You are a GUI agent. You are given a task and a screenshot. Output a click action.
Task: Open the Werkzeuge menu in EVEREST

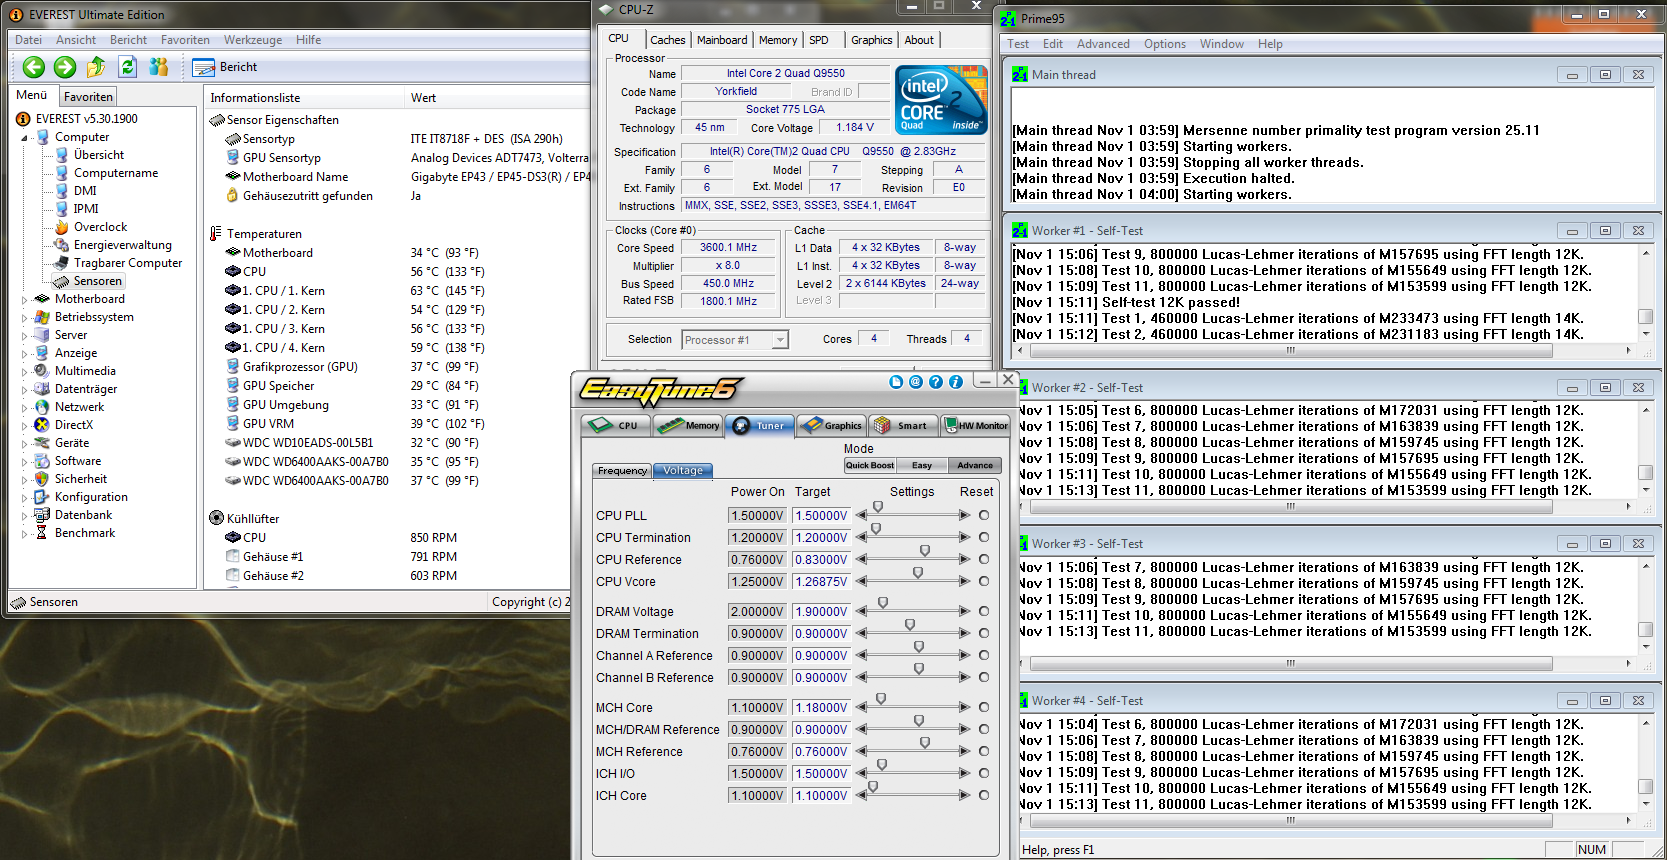[253, 40]
